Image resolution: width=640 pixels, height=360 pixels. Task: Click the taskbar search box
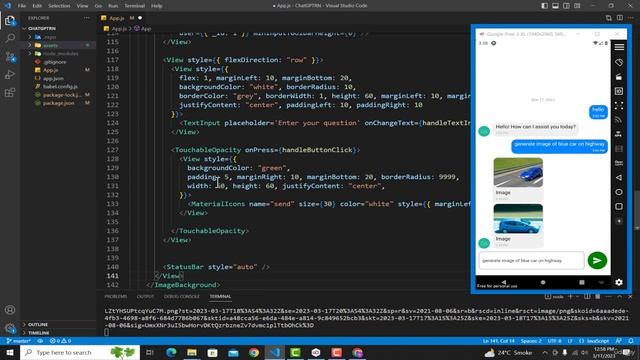[x=80, y=352]
